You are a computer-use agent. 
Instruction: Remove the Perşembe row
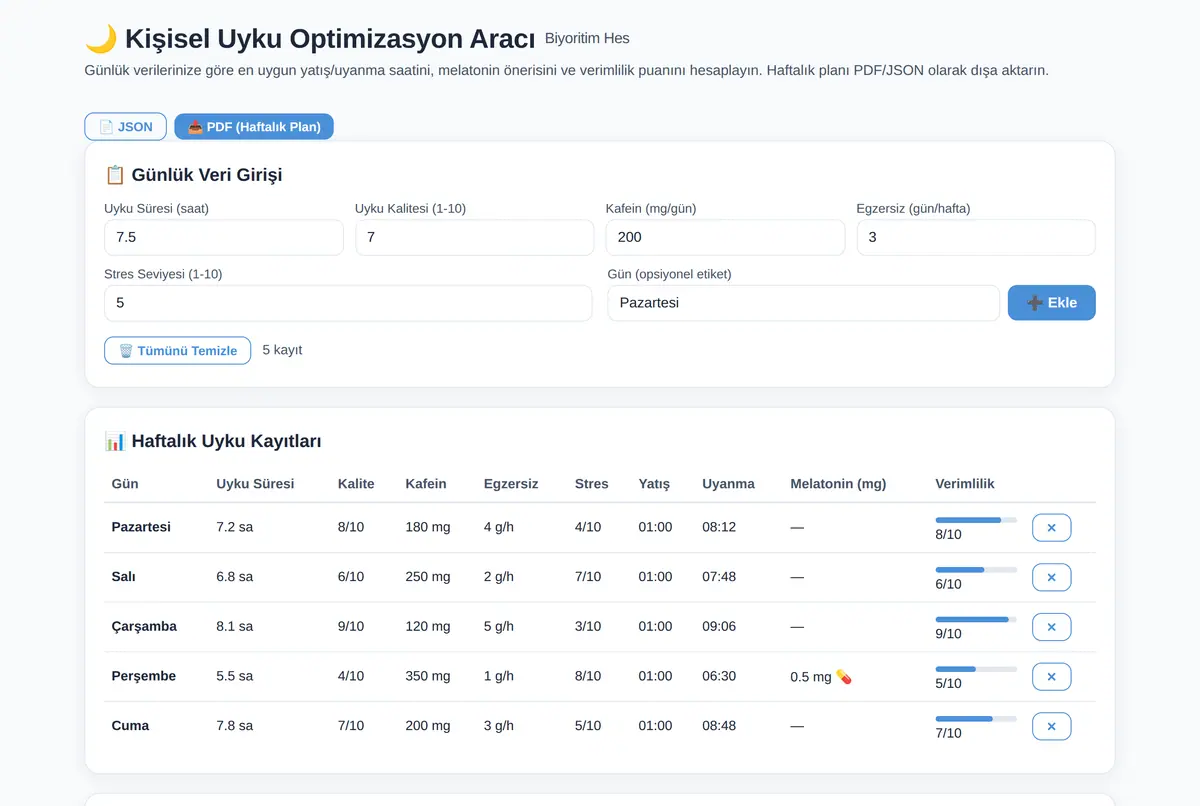(x=1051, y=677)
